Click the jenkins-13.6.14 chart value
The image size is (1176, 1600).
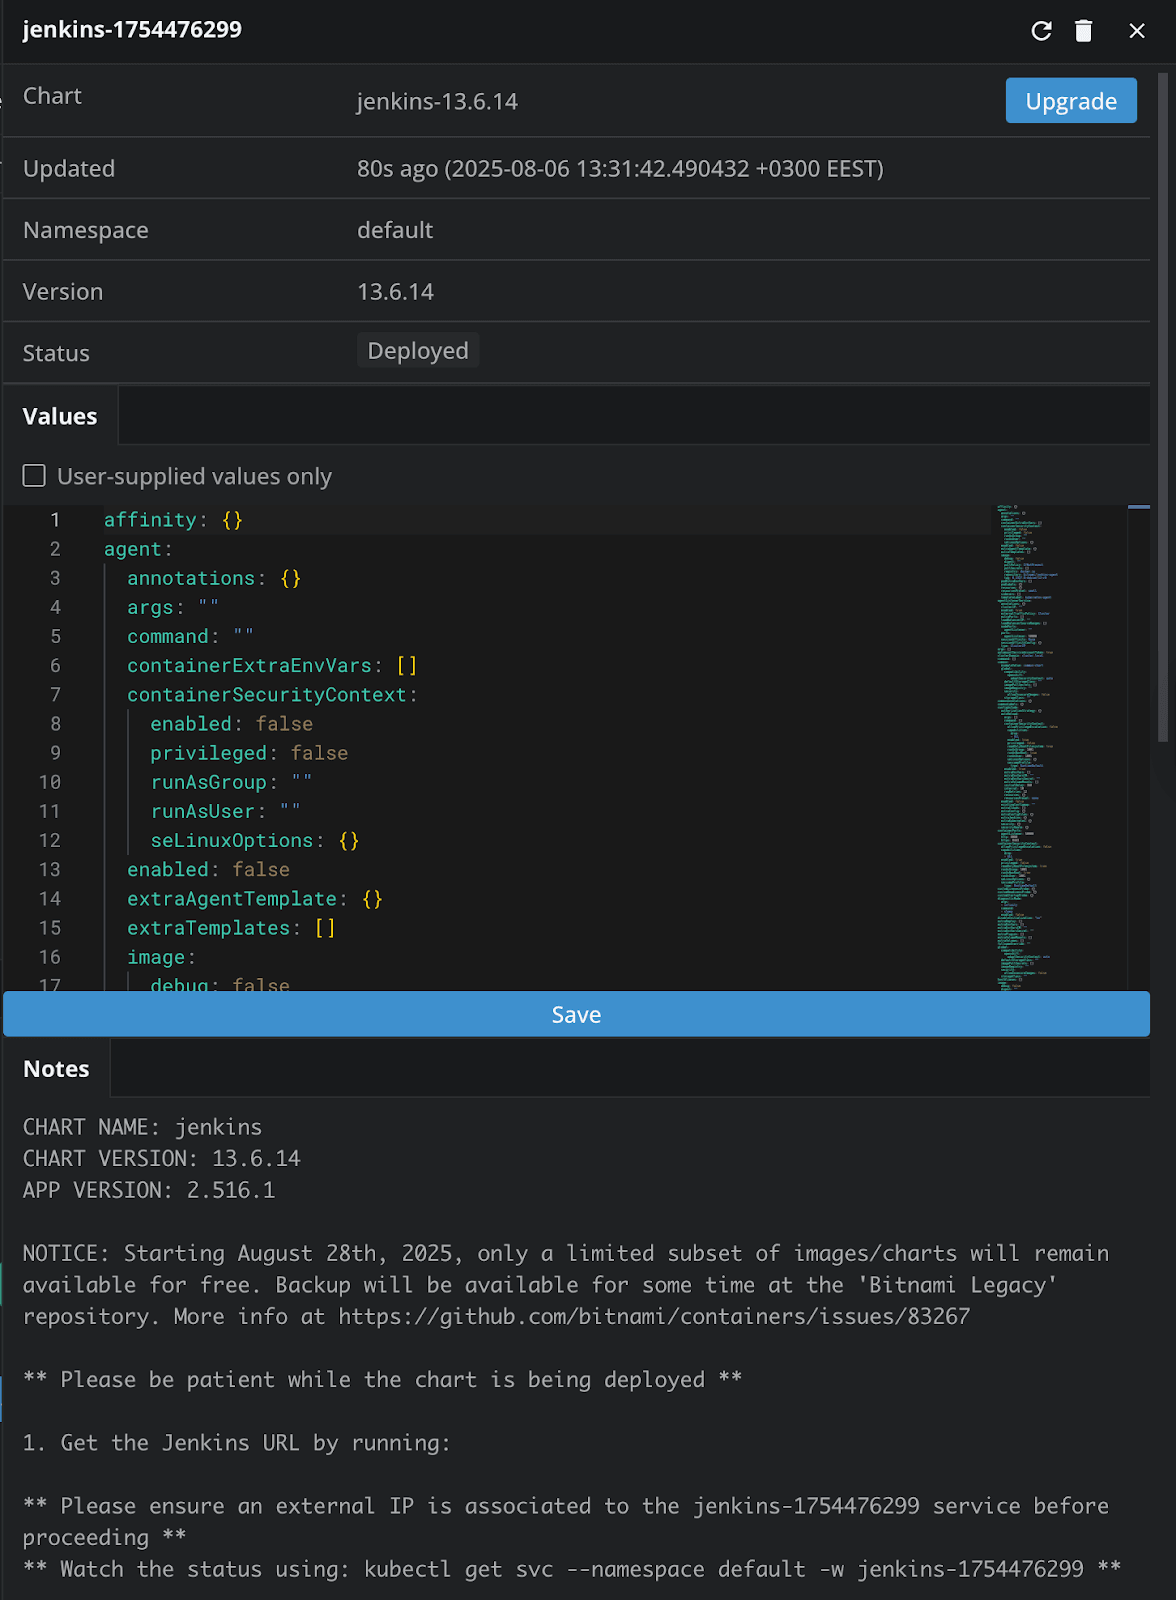click(437, 102)
